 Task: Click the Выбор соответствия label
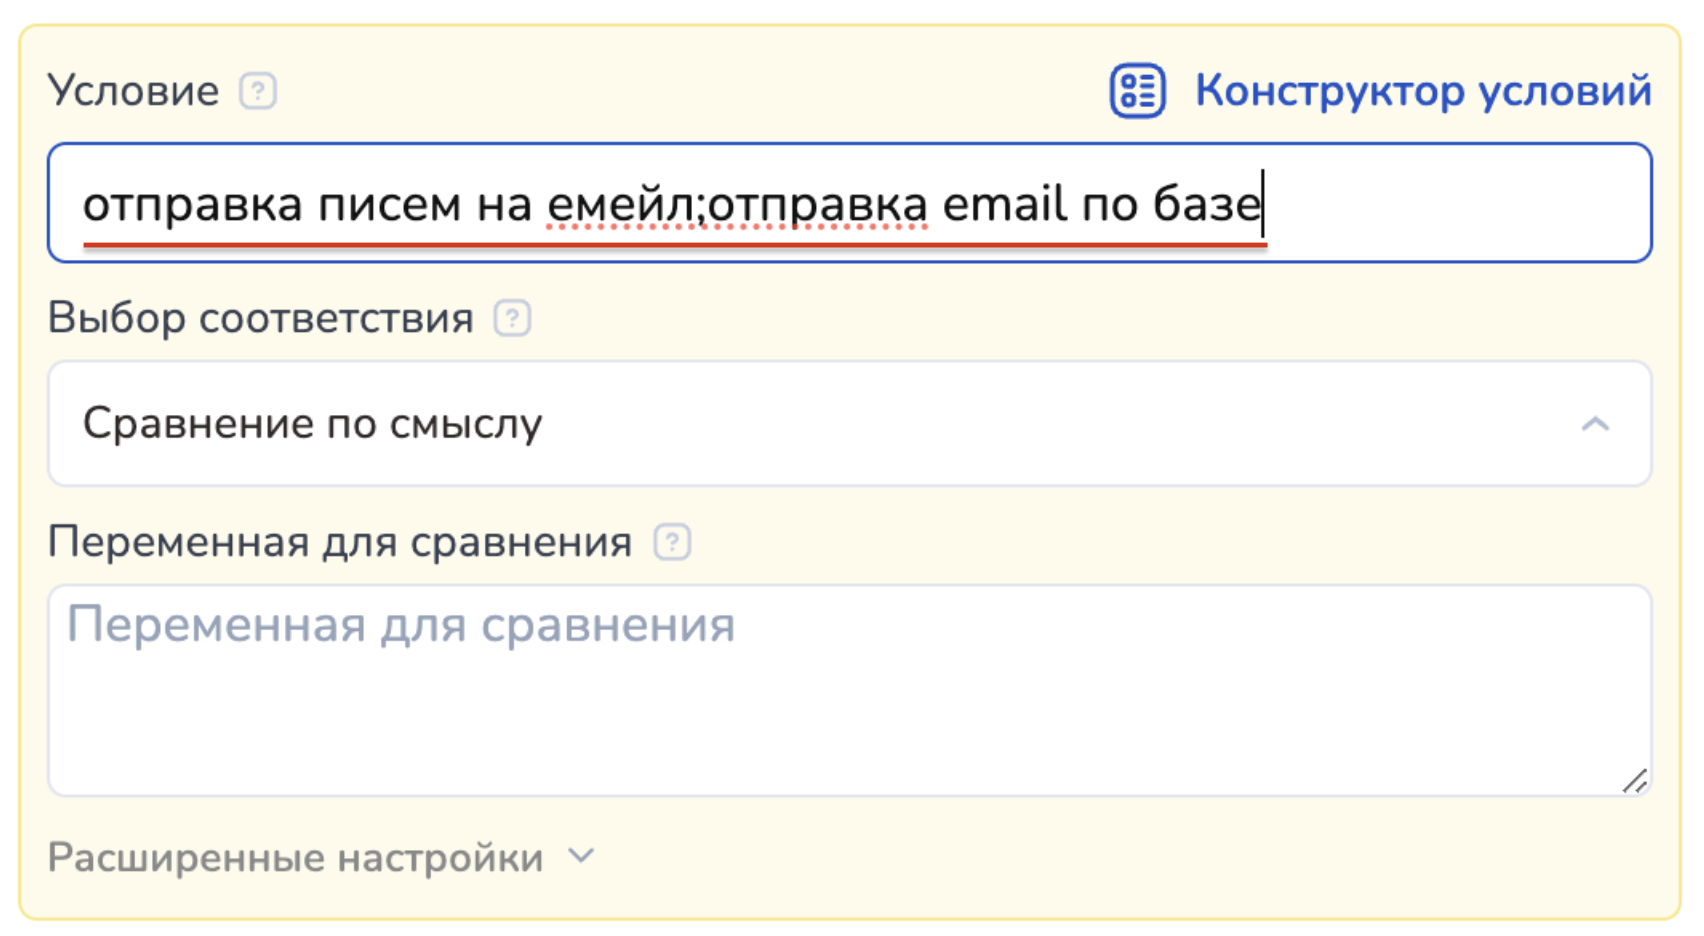click(x=260, y=319)
